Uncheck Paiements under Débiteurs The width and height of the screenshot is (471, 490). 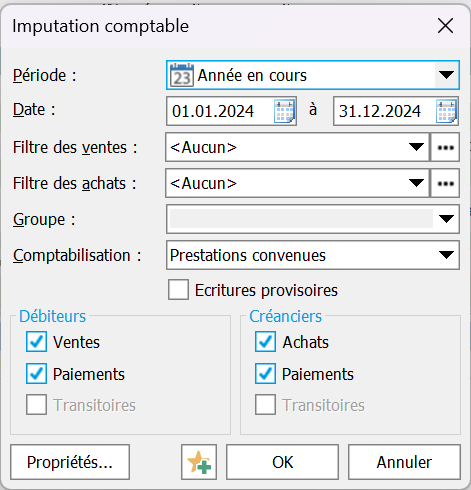pos(36,373)
